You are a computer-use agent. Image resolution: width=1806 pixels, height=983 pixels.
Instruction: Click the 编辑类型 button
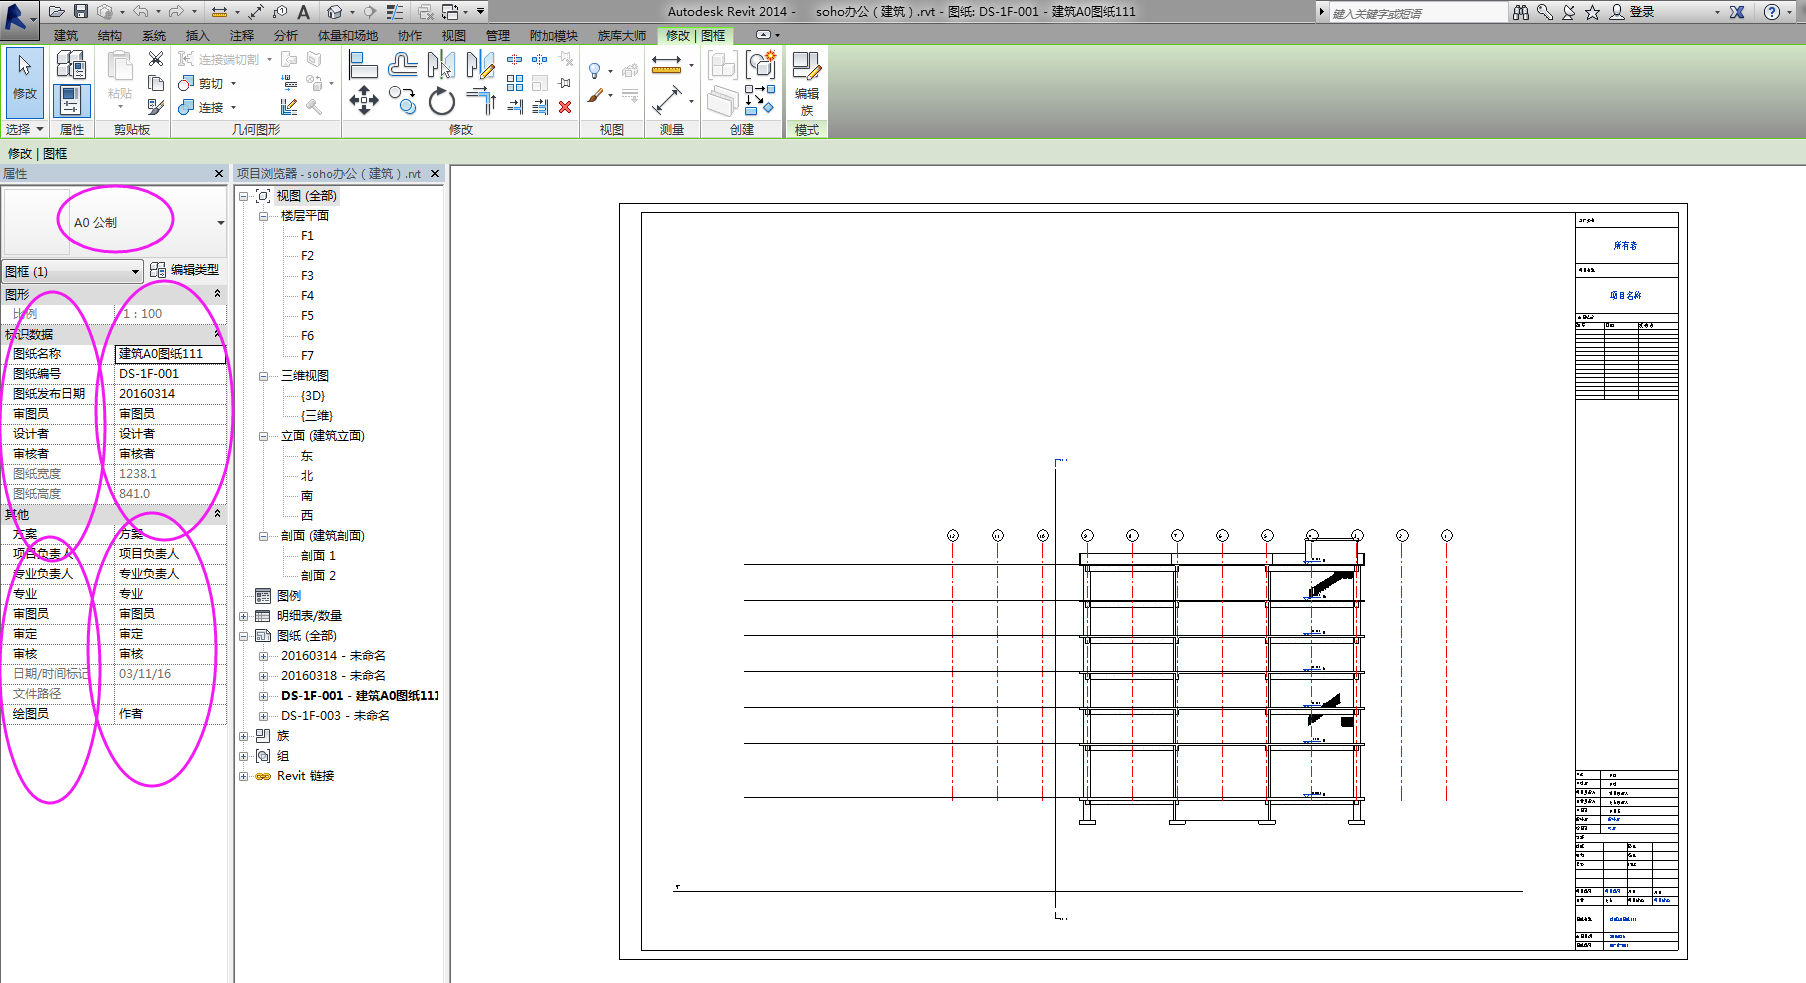tap(185, 270)
